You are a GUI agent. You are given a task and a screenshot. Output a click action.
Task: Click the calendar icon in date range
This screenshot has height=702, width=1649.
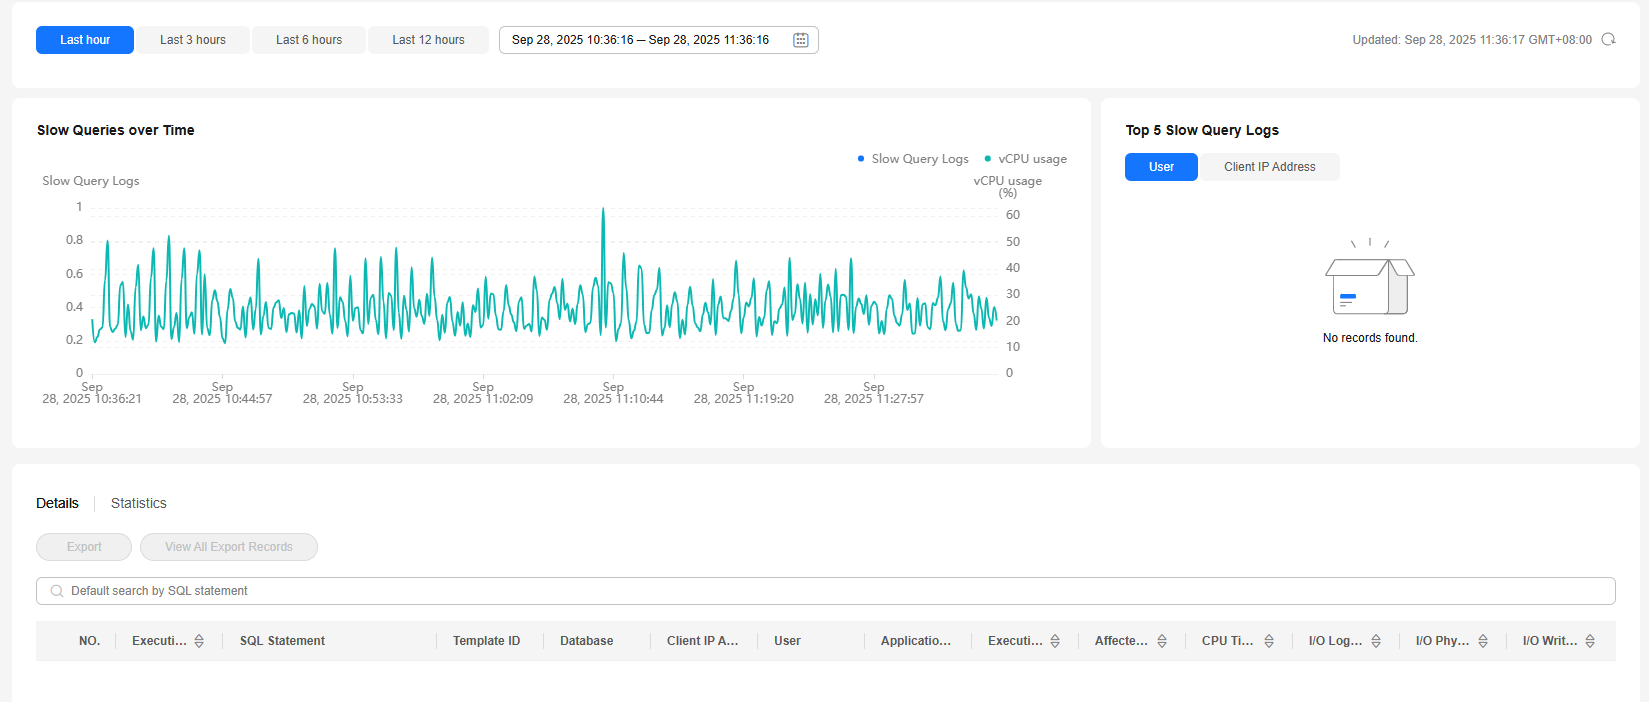pos(801,40)
